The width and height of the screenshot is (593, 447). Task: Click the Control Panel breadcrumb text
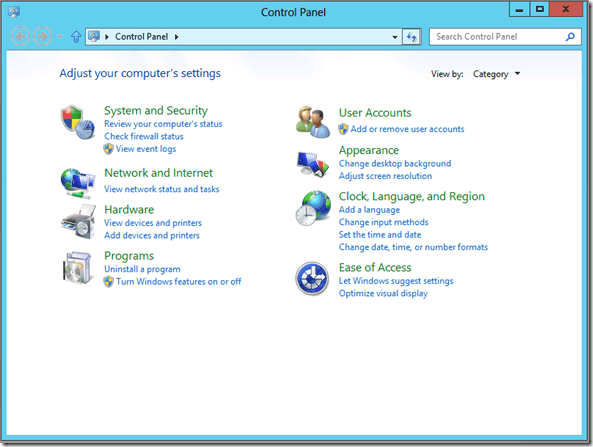point(141,37)
